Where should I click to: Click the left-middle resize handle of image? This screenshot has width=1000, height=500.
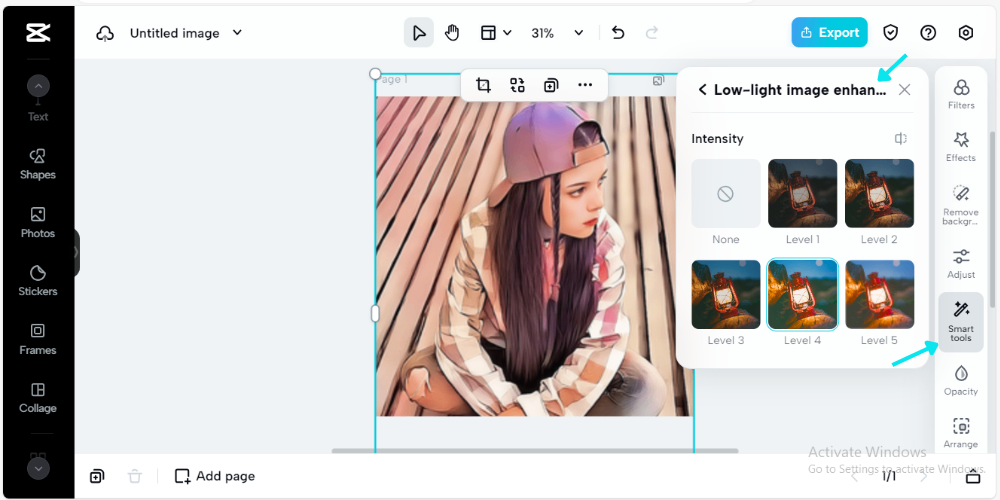tap(375, 313)
